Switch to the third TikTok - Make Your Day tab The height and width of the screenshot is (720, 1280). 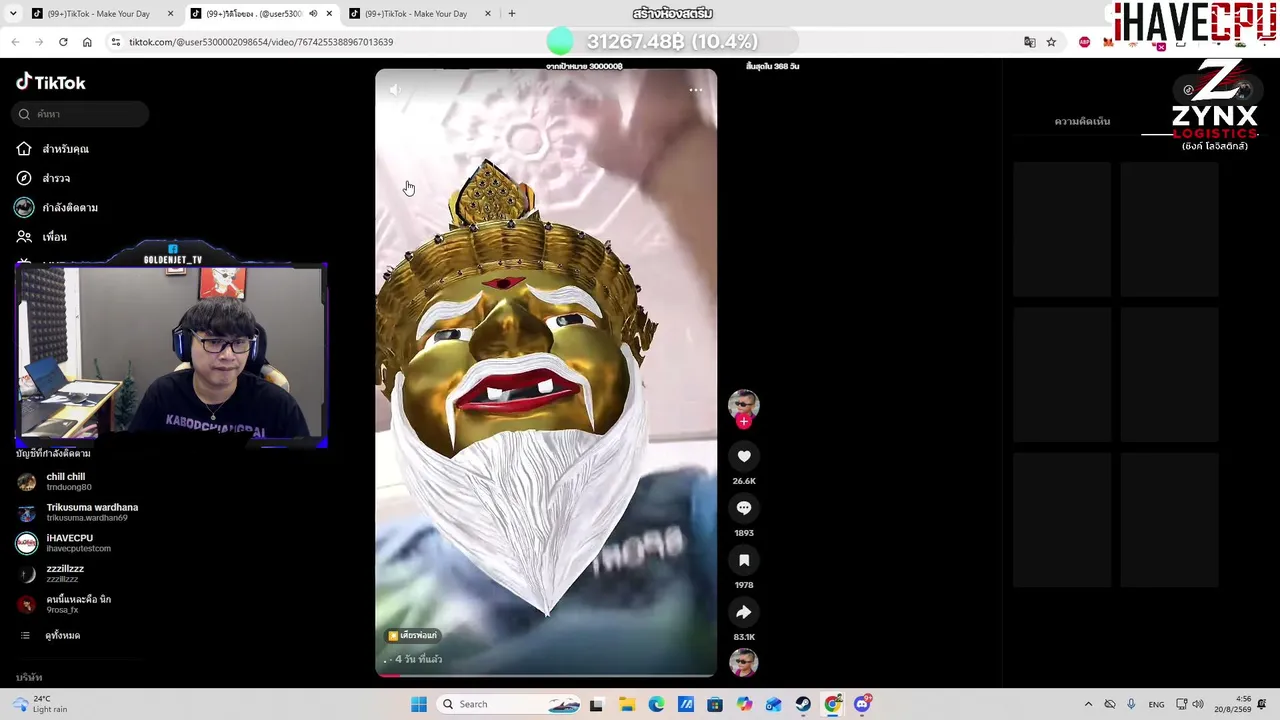(420, 14)
